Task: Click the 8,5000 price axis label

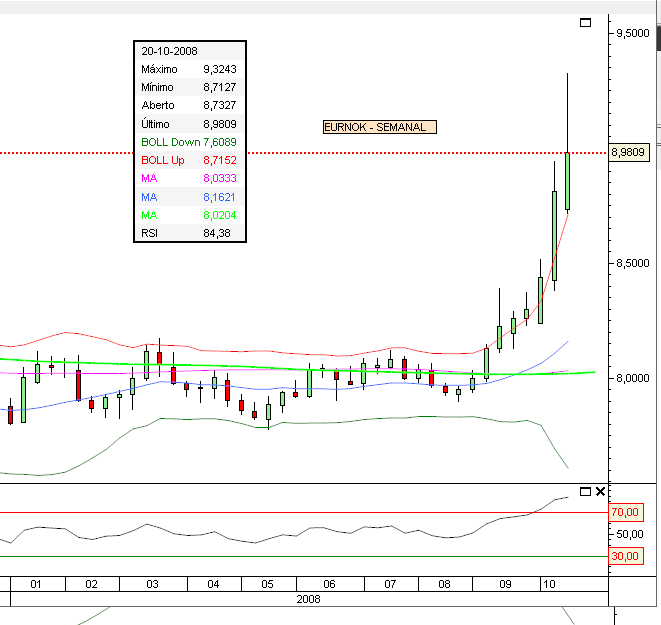Action: point(633,263)
